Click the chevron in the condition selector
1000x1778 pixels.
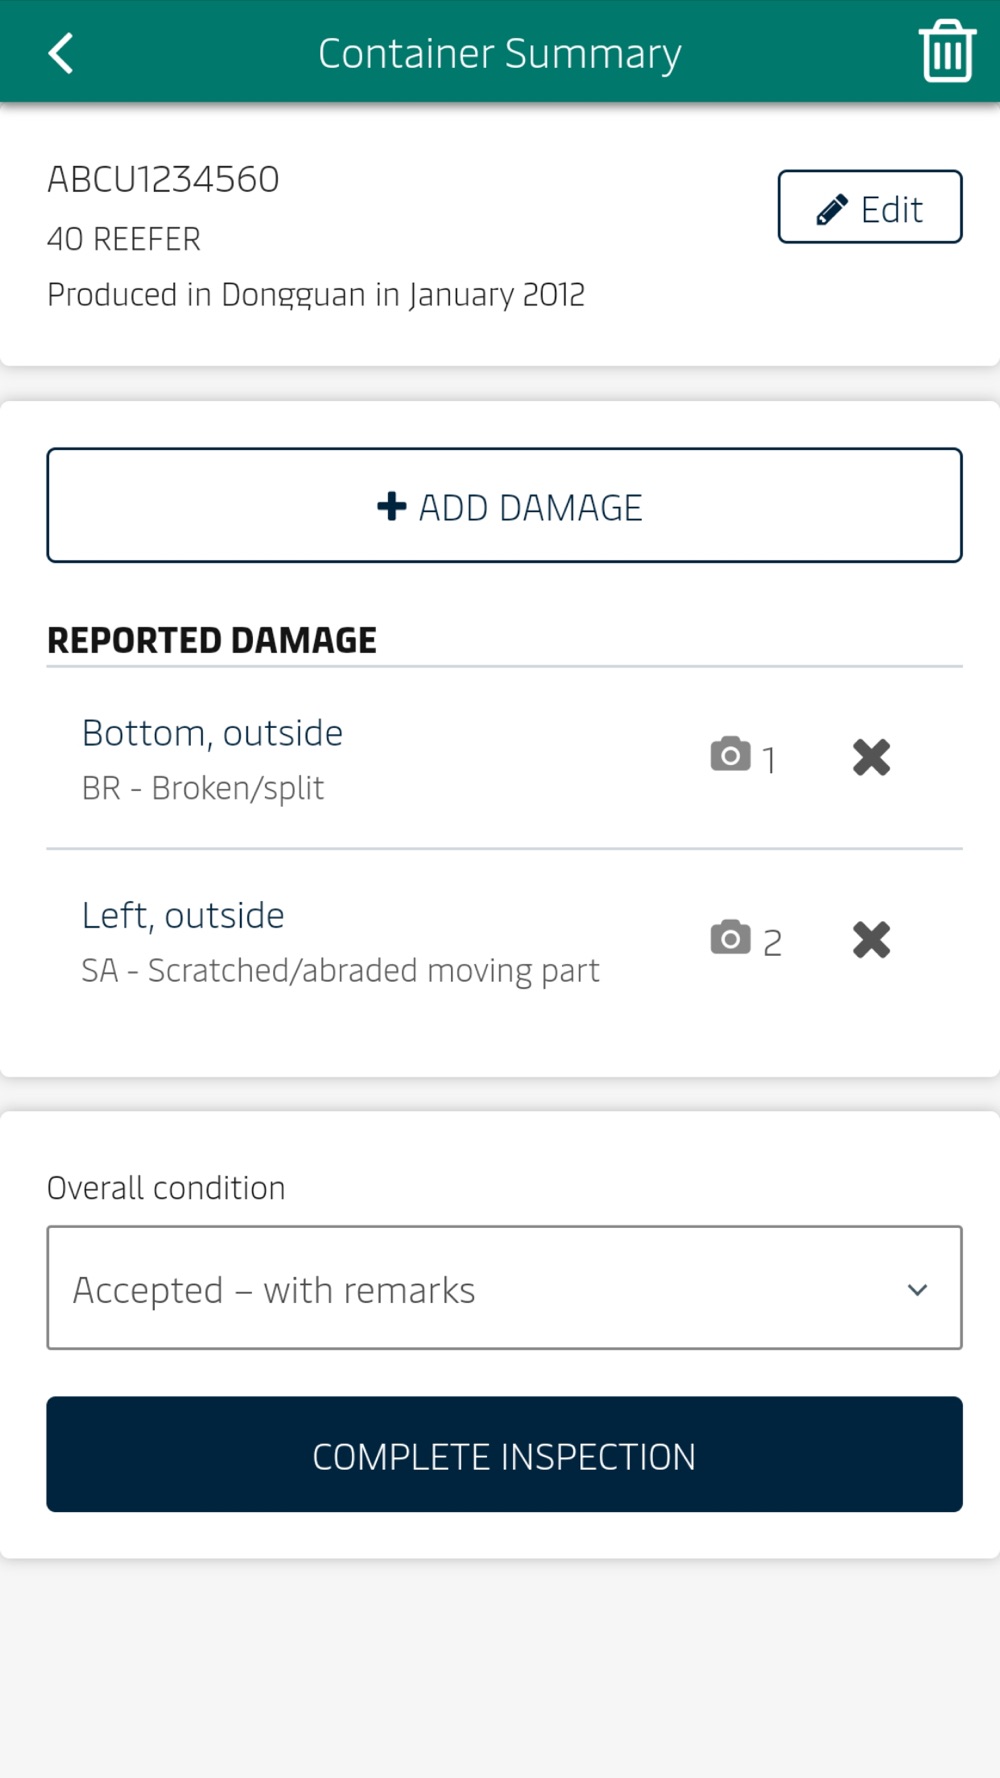tap(917, 1290)
